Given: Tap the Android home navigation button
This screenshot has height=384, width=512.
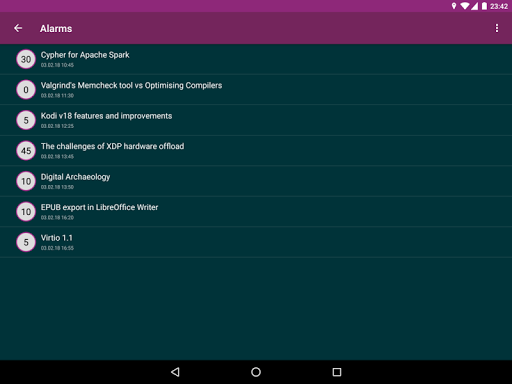Looking at the screenshot, I should (x=256, y=372).
